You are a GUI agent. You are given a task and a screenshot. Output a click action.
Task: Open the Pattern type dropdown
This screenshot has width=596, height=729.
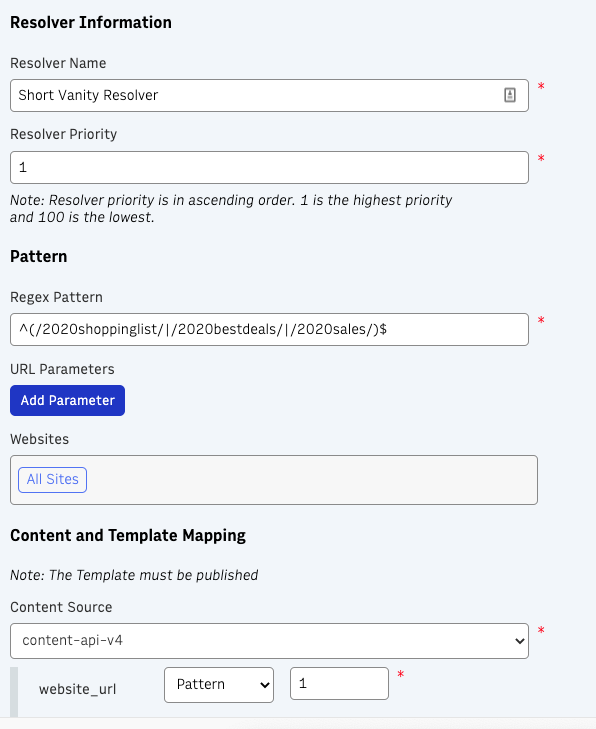219,685
